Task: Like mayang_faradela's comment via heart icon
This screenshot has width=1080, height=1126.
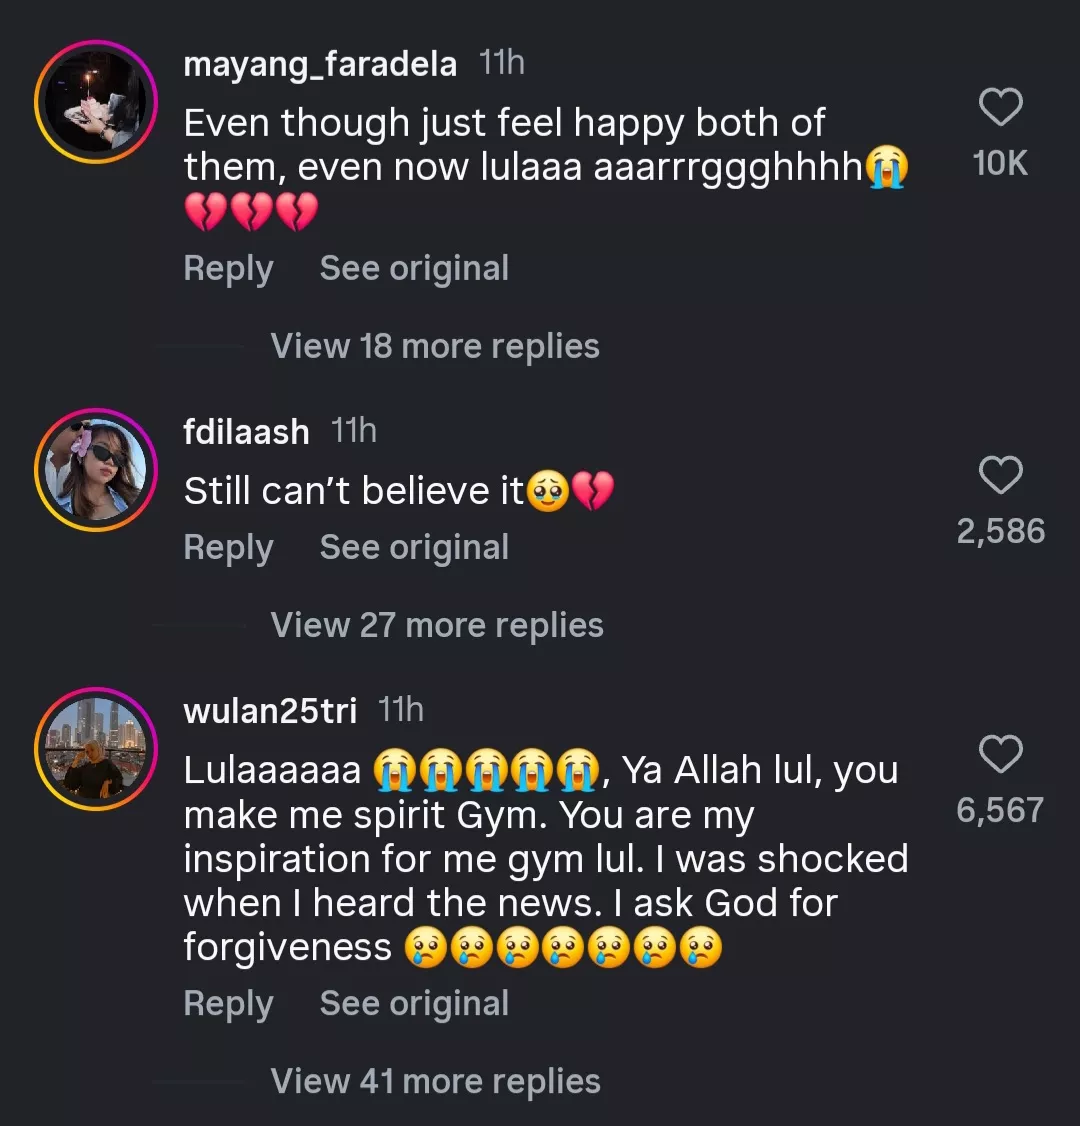Action: pyautogui.click(x=1001, y=106)
